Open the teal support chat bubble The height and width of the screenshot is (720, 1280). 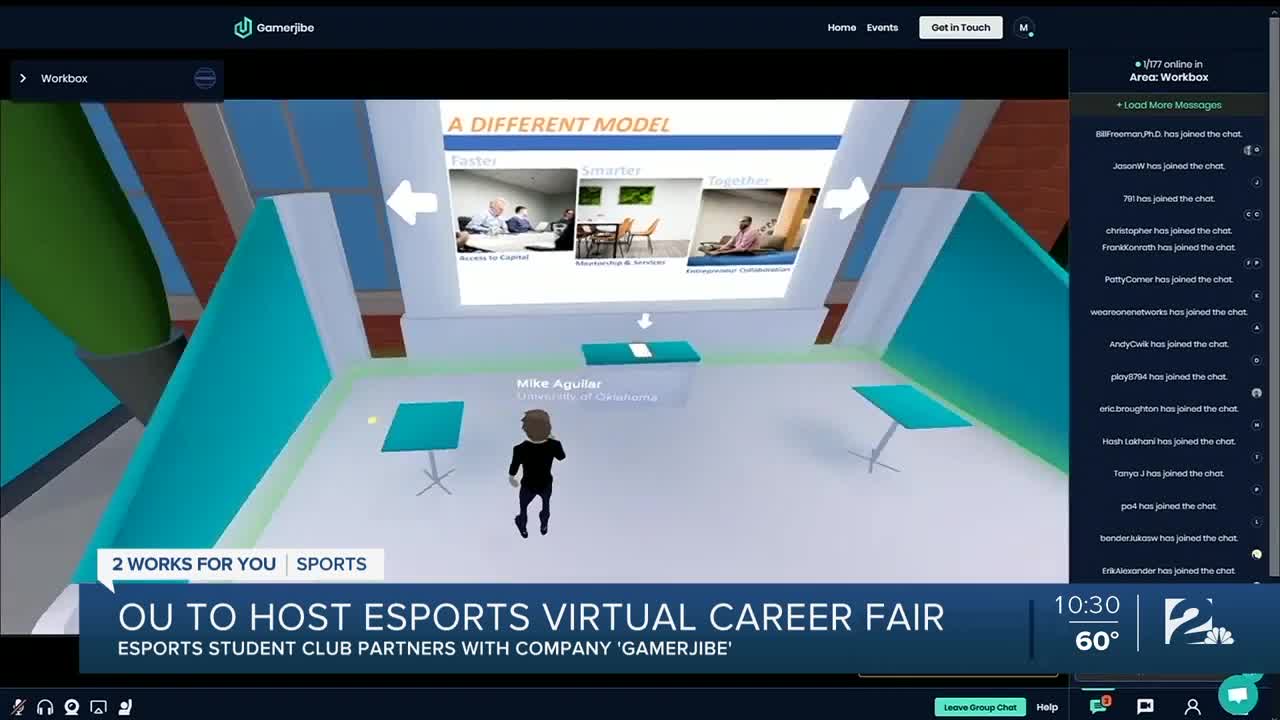click(1237, 694)
